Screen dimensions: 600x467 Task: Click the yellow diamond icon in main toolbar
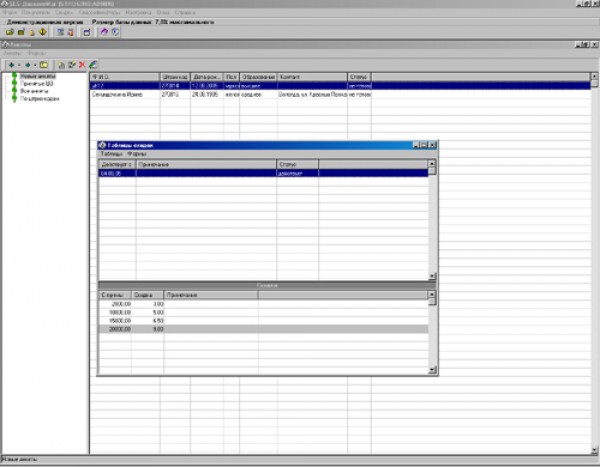(x=42, y=32)
